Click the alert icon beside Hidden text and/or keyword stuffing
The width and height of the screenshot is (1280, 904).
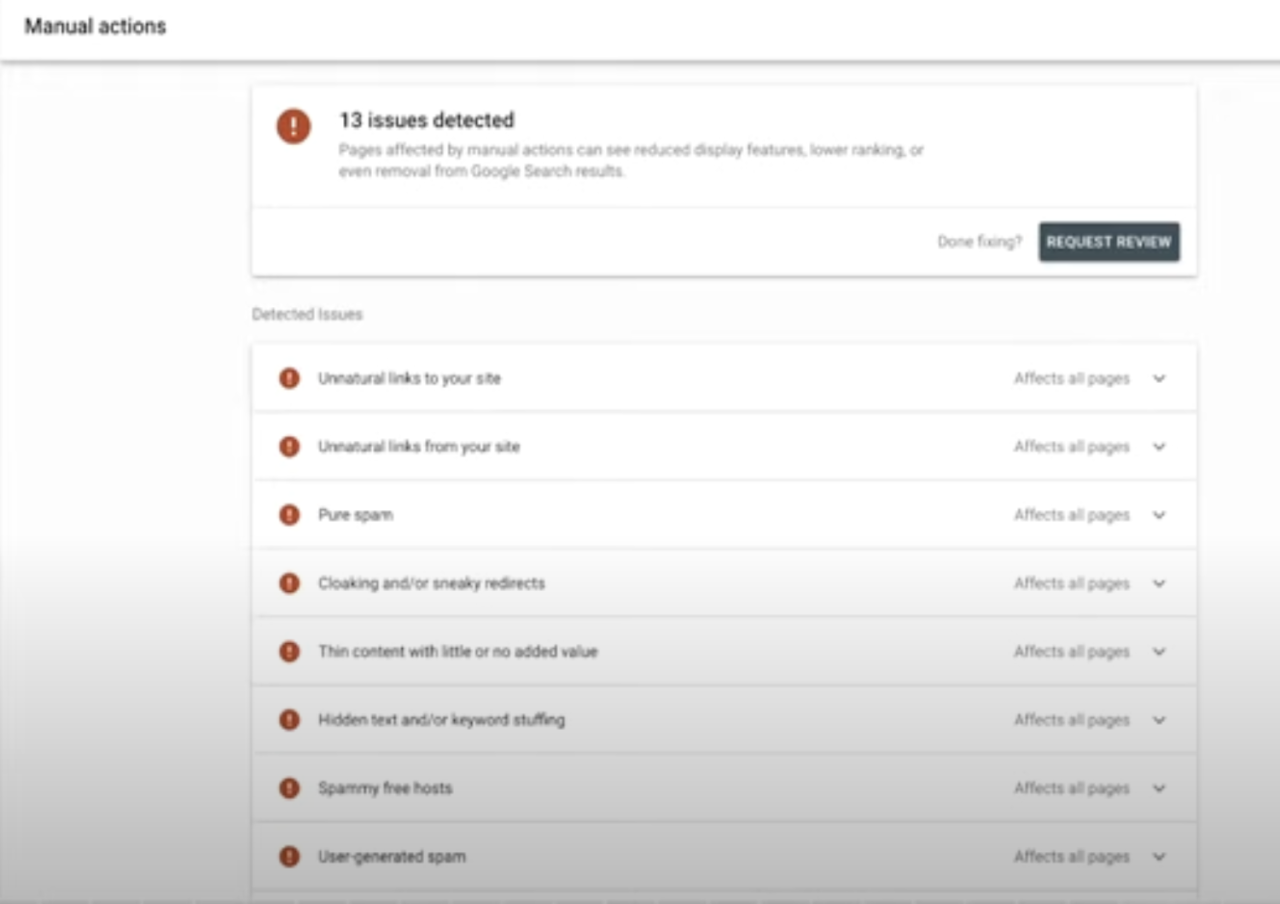point(290,719)
